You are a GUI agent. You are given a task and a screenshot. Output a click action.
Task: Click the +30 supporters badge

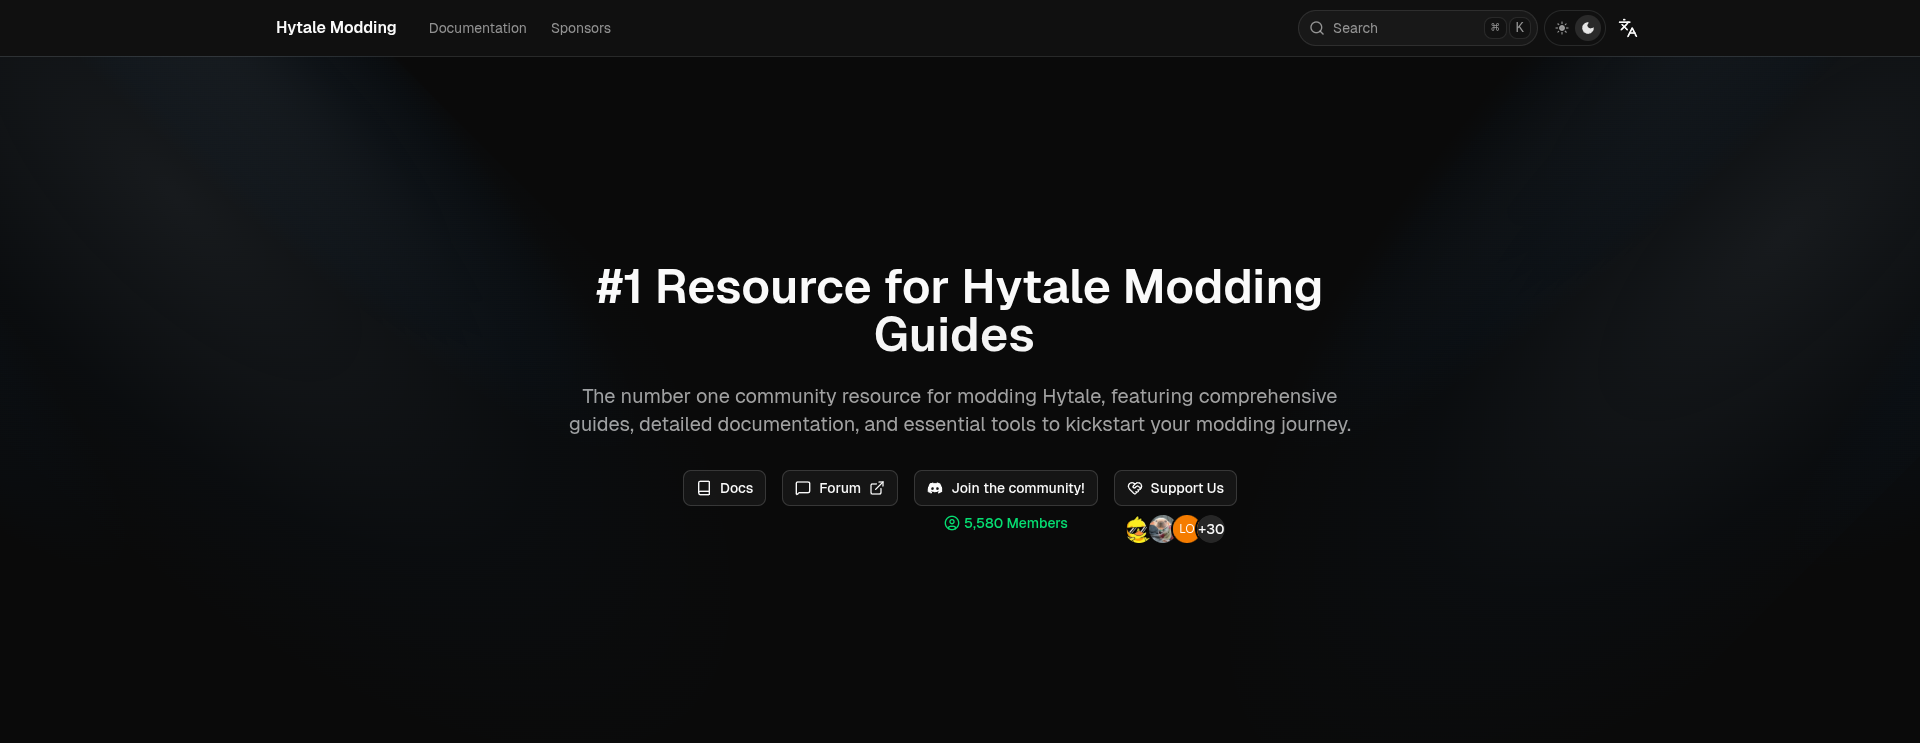click(1211, 529)
